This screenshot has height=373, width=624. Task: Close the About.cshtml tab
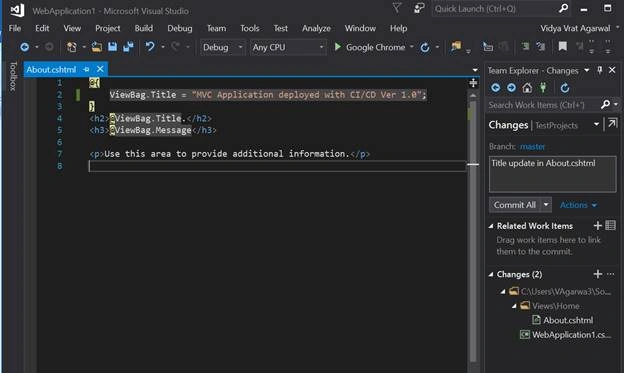(100, 69)
